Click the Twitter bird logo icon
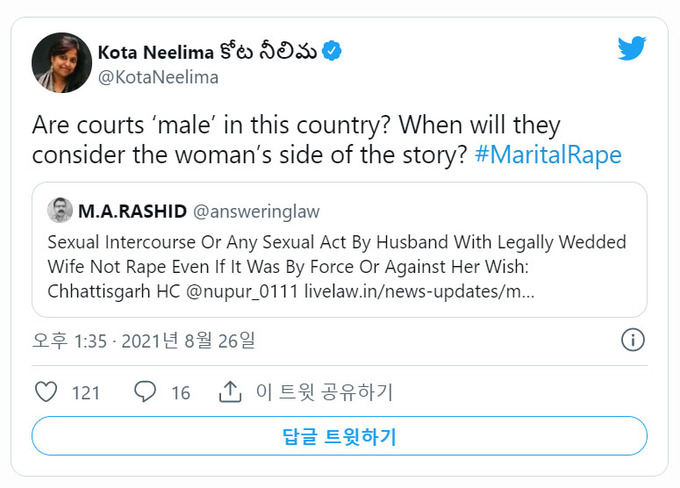Viewport: 680px width, 488px height. point(632,49)
